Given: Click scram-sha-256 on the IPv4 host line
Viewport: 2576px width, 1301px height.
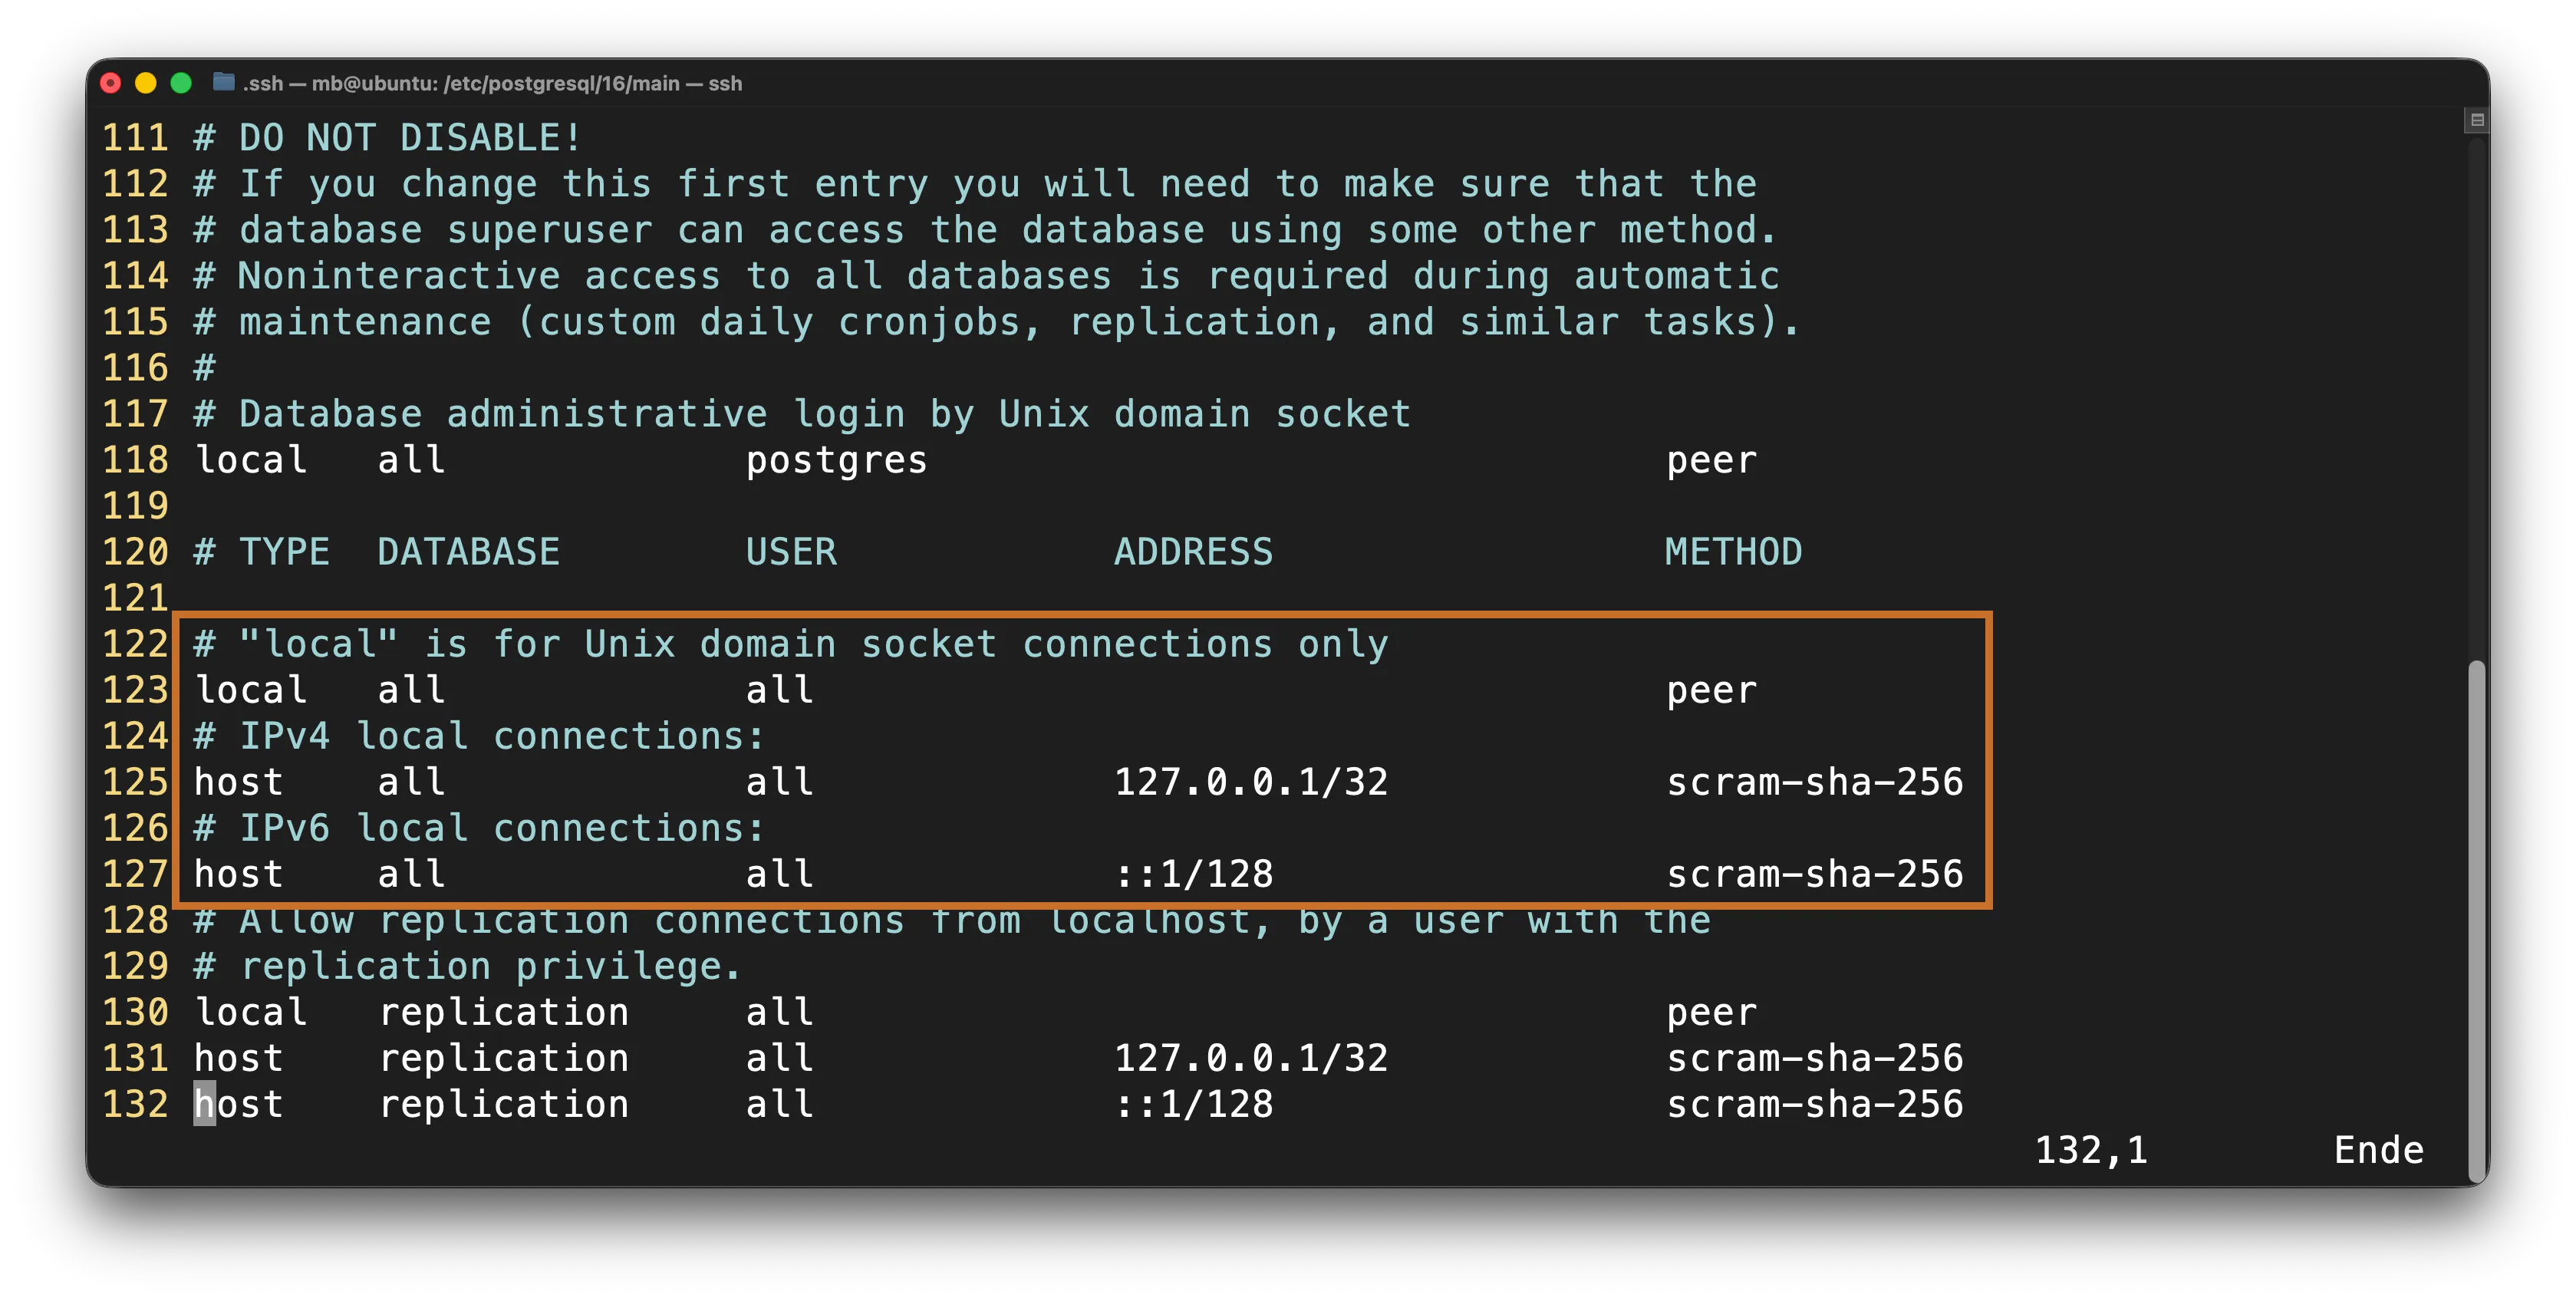Looking at the screenshot, I should point(1815,782).
